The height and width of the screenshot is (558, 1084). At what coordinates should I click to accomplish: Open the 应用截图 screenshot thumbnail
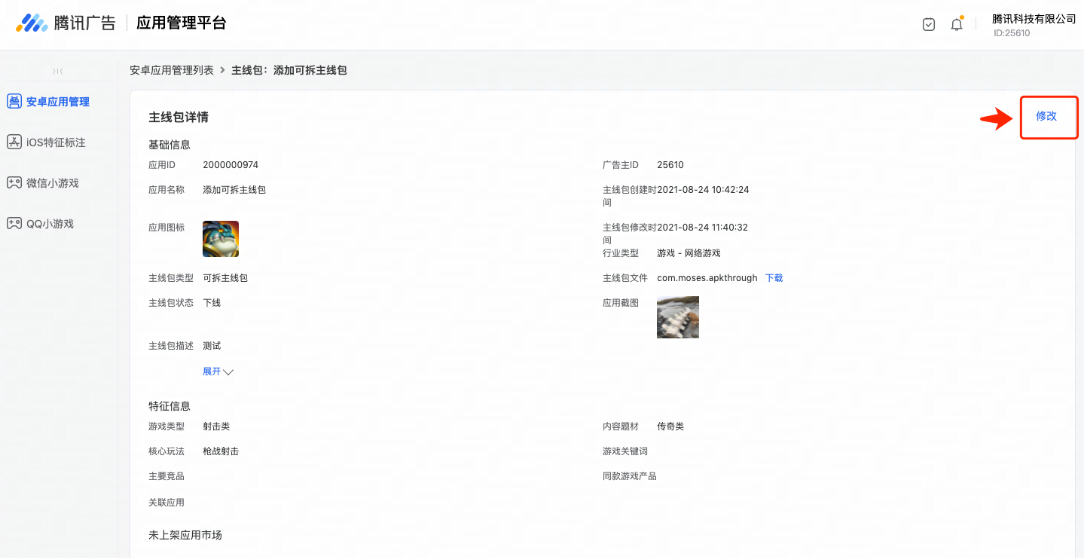point(677,317)
